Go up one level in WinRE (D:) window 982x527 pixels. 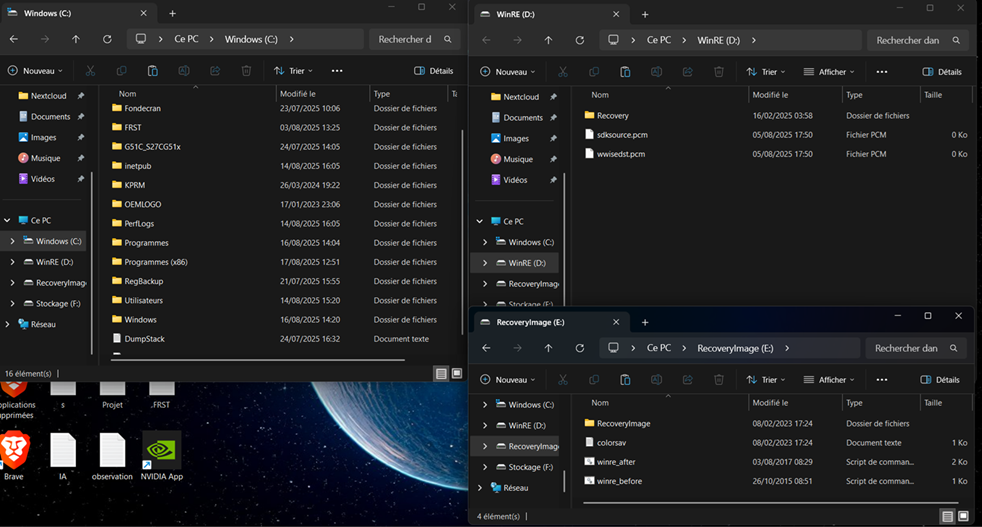pos(548,40)
